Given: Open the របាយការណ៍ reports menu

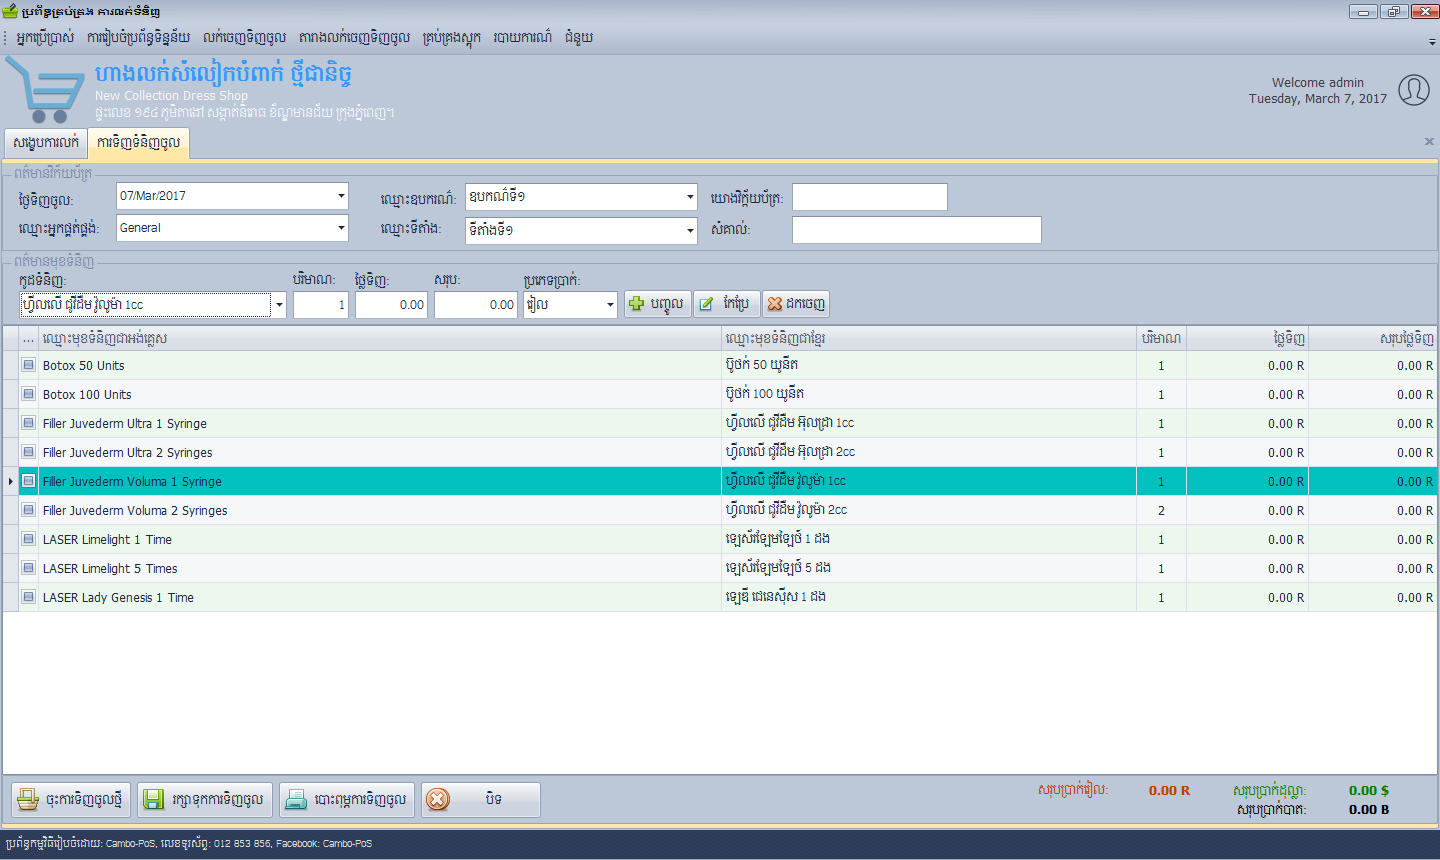Looking at the screenshot, I should click(x=522, y=37).
